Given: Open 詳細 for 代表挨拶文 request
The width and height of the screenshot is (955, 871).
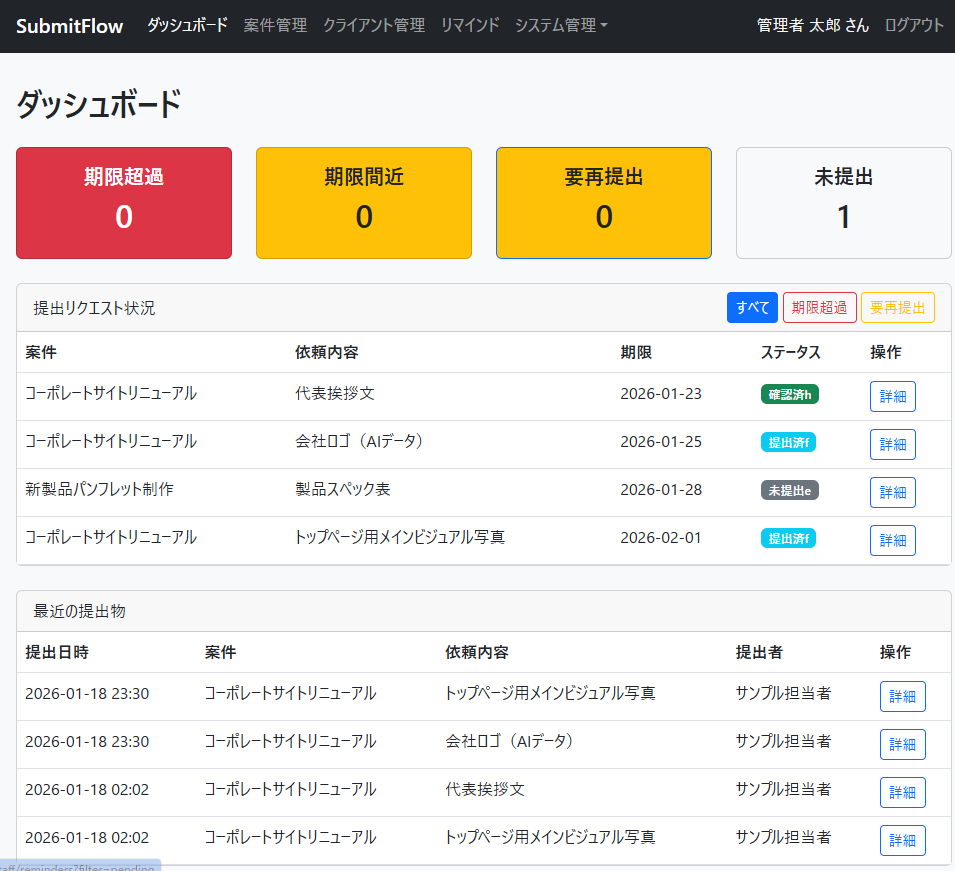Looking at the screenshot, I should coord(892,396).
